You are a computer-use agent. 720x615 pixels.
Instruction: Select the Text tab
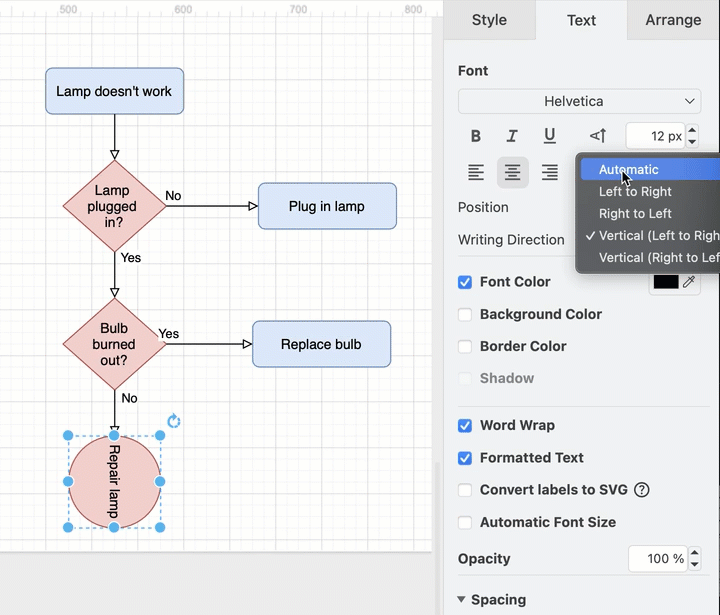pos(581,20)
